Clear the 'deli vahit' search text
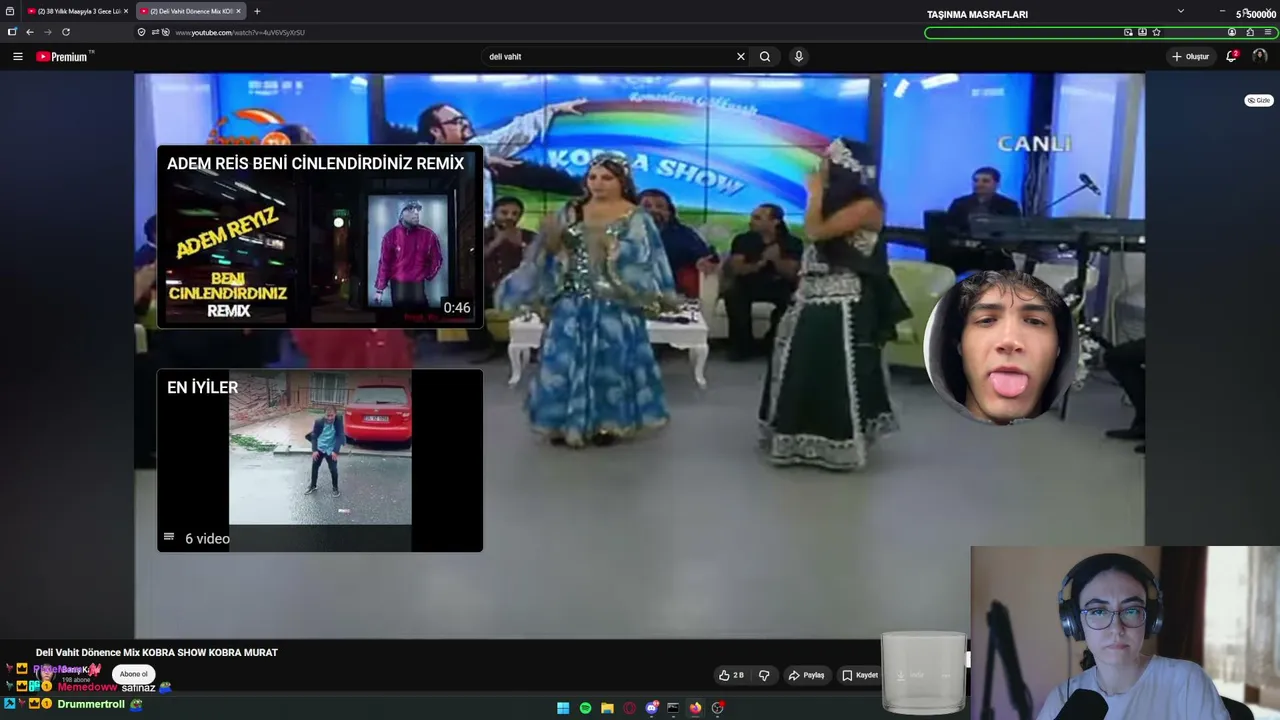The image size is (1280, 720). [x=740, y=57]
